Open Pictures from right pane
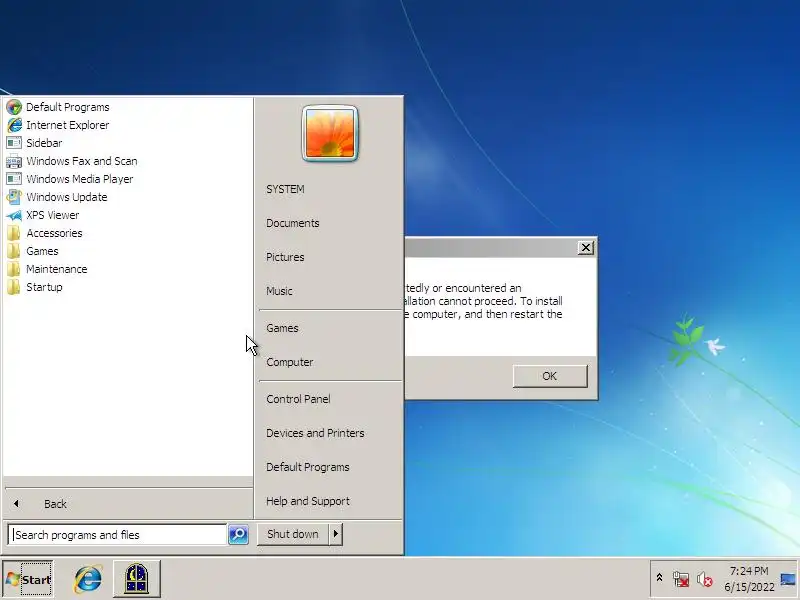 click(285, 257)
